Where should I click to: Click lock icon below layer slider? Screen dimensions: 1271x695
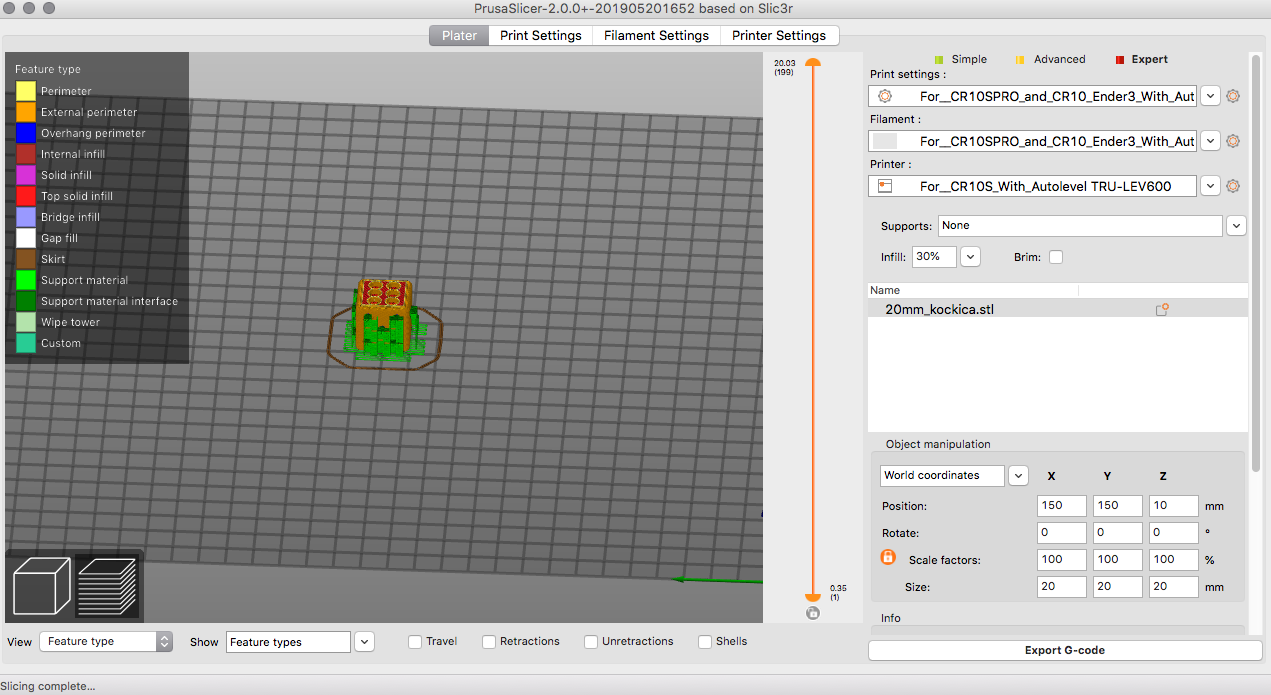(x=812, y=613)
